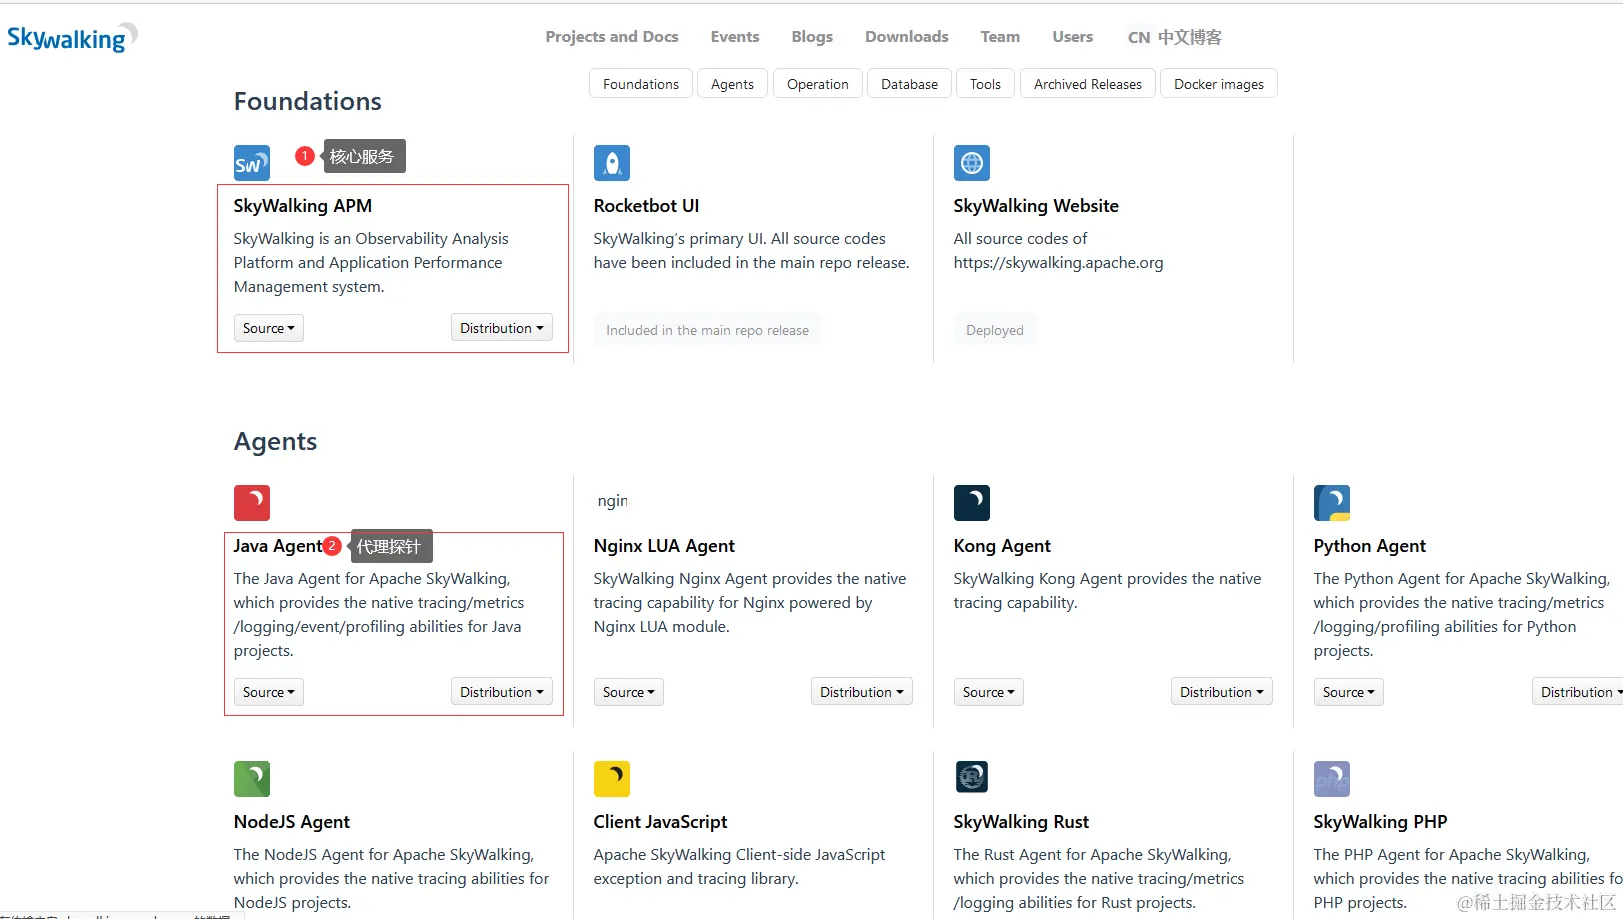
Task: Click Kong Agent title
Action: pos(1002,546)
